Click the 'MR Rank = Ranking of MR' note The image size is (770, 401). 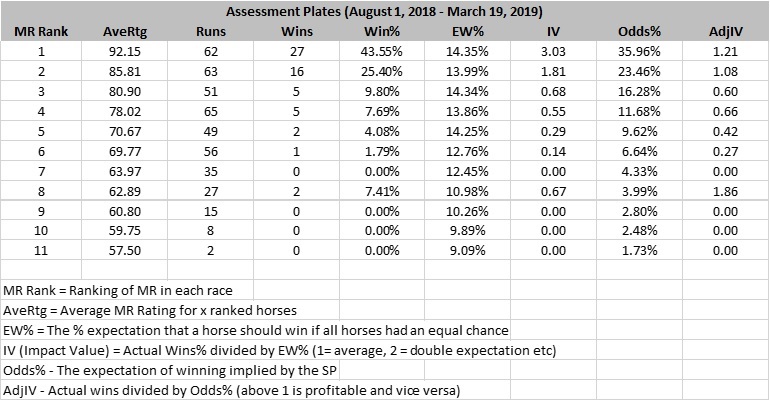(118, 291)
